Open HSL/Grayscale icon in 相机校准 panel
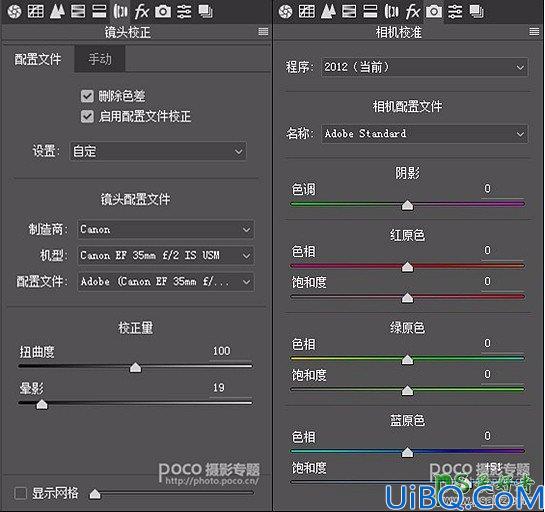This screenshot has width=545, height=512. coord(349,11)
